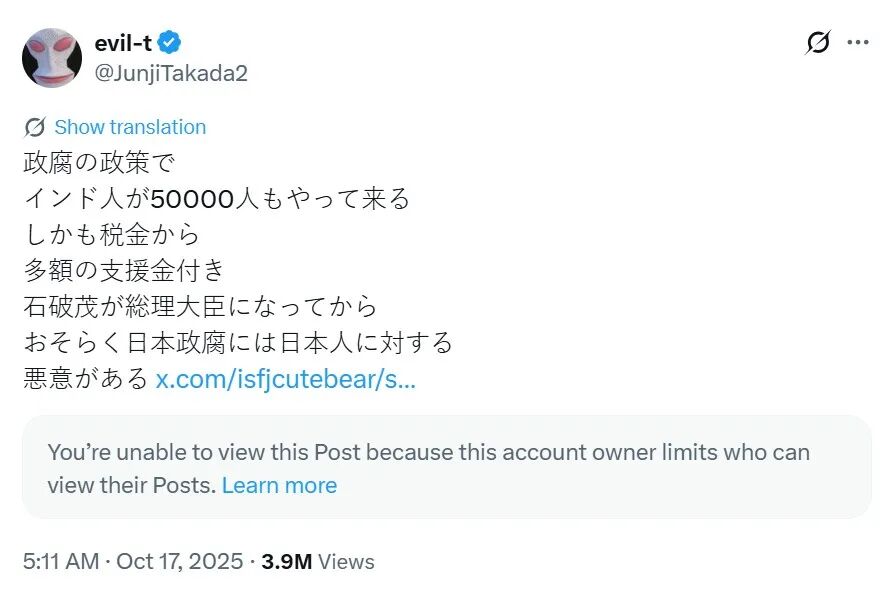Follow the x.com/isfjcutebear link
Image resolution: width=894 pixels, height=600 pixels.
[x=286, y=379]
